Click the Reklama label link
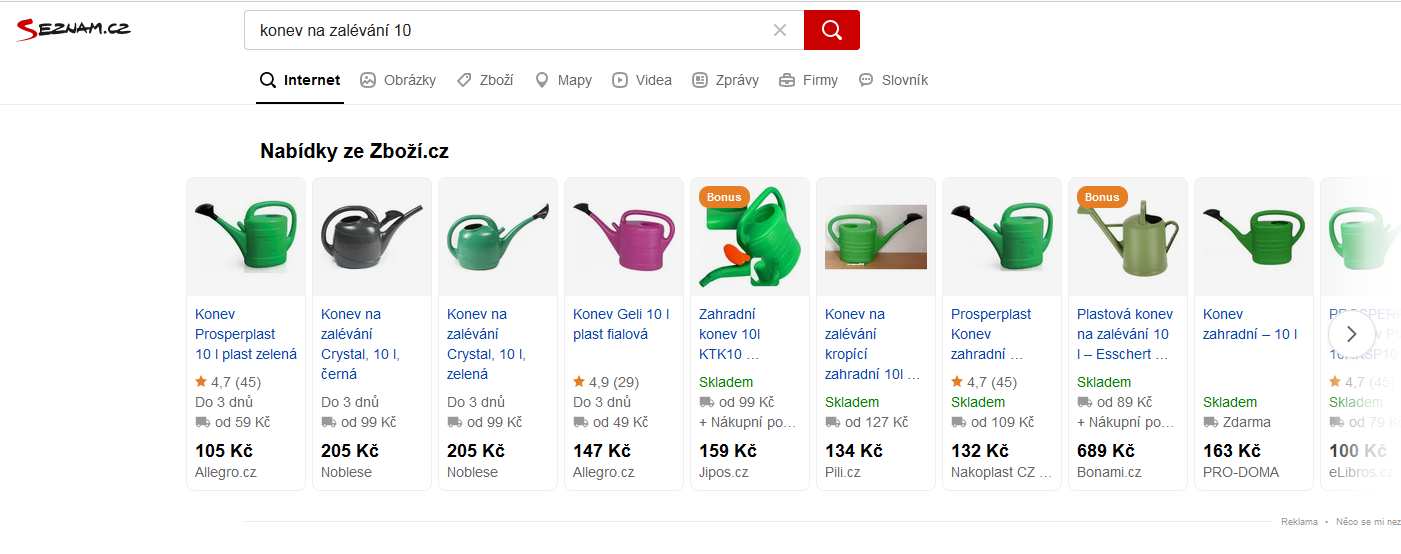The height and width of the screenshot is (554, 1401). [x=1299, y=522]
